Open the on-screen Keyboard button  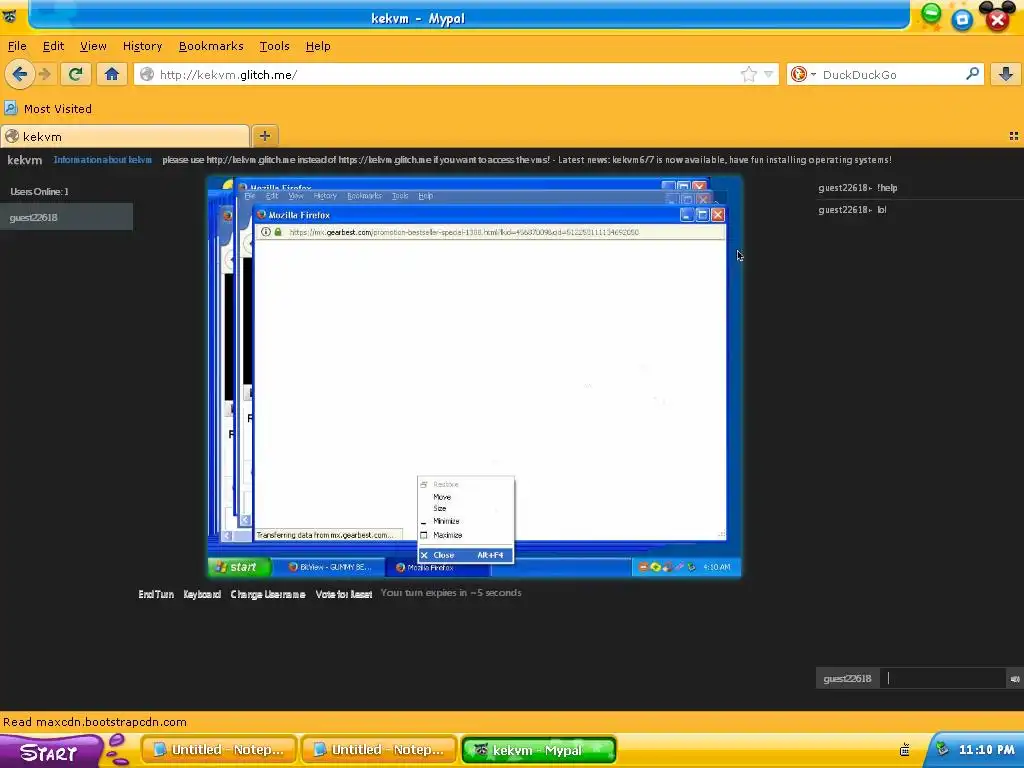click(202, 594)
